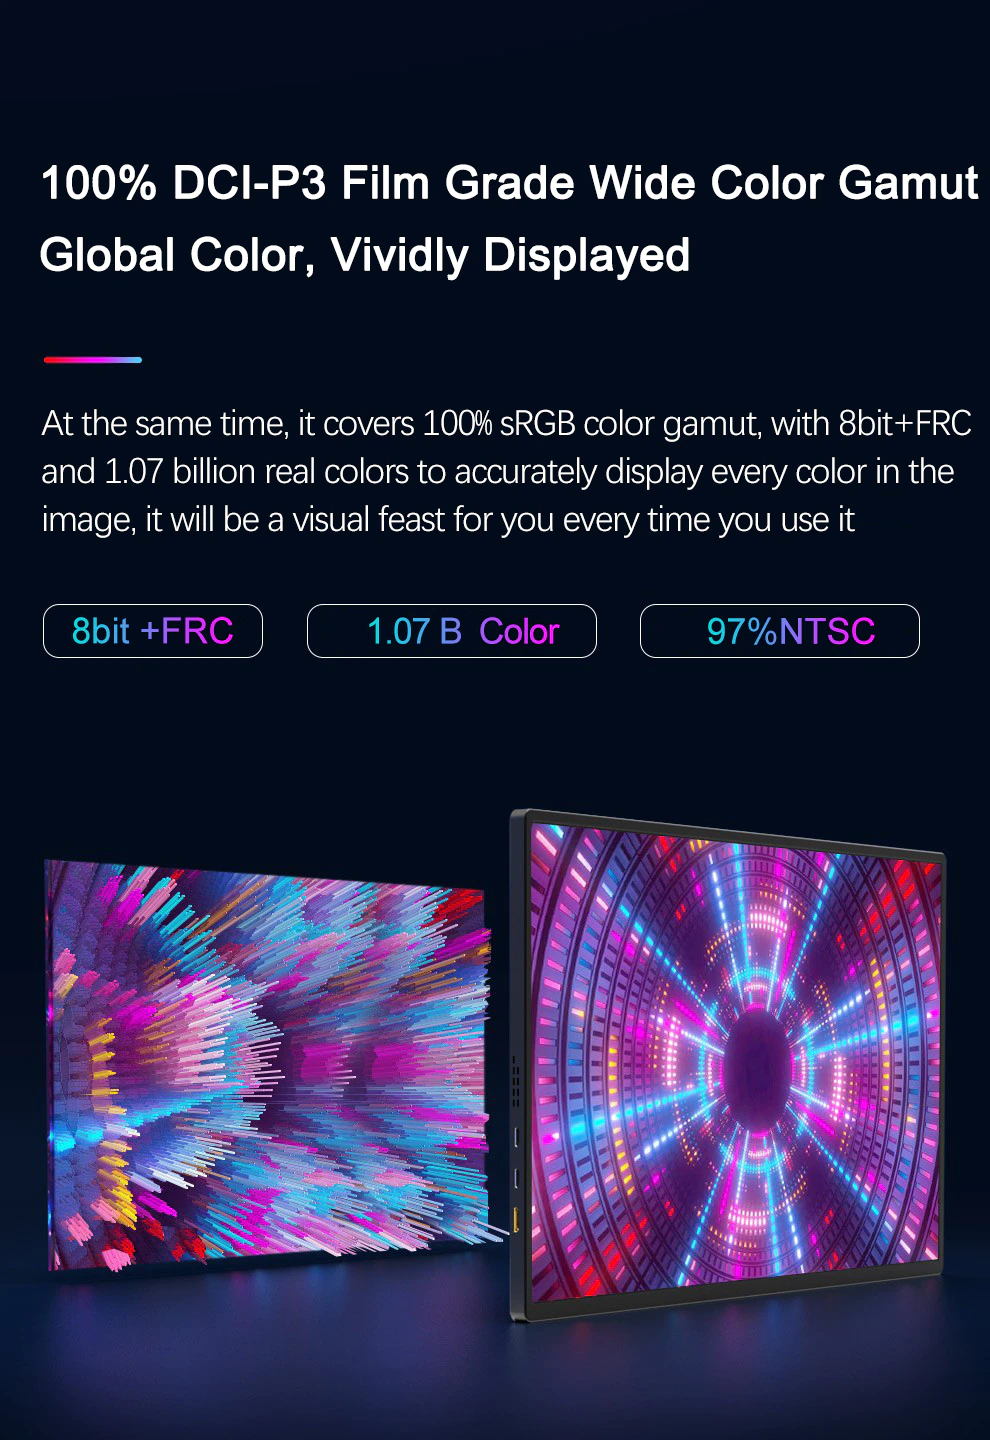The width and height of the screenshot is (990, 1440).
Task: Open the colorful spikes artwork image
Action: coord(269,1065)
